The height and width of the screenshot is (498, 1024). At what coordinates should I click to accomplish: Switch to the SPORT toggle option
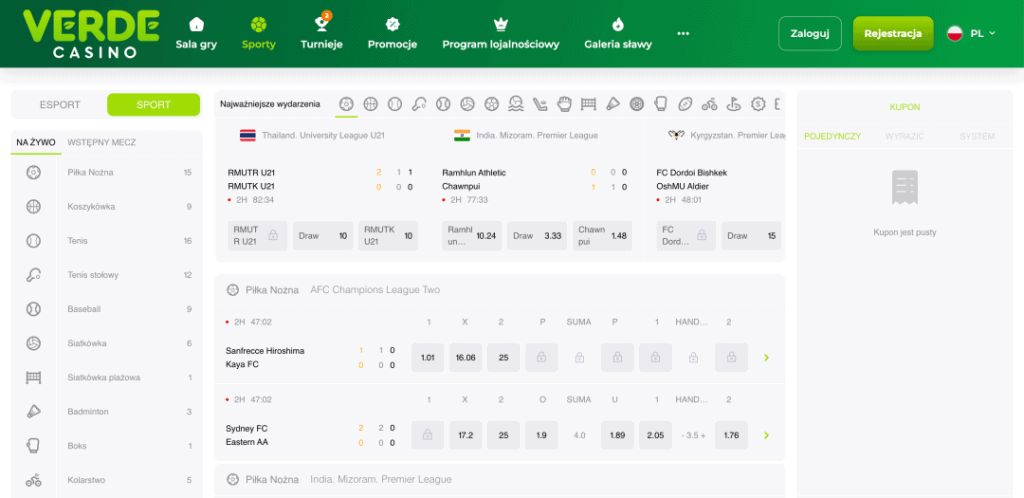coord(153,104)
